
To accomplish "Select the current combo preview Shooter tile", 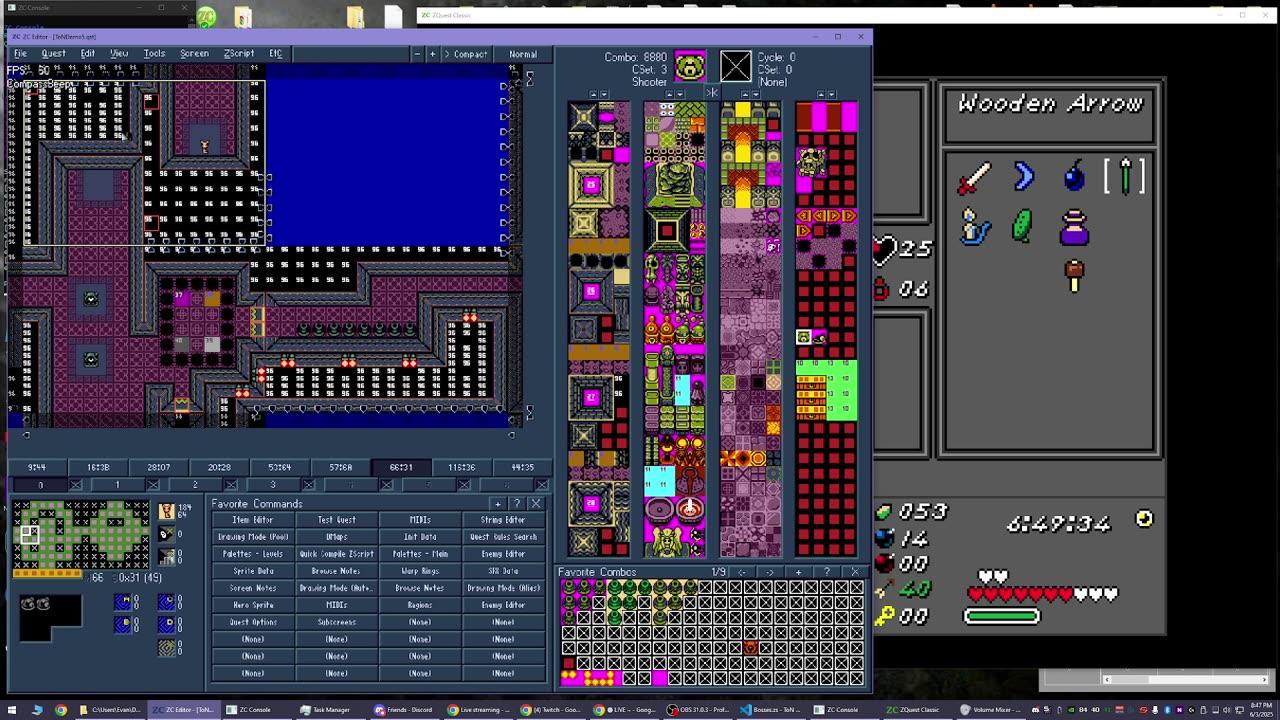I will [690, 67].
